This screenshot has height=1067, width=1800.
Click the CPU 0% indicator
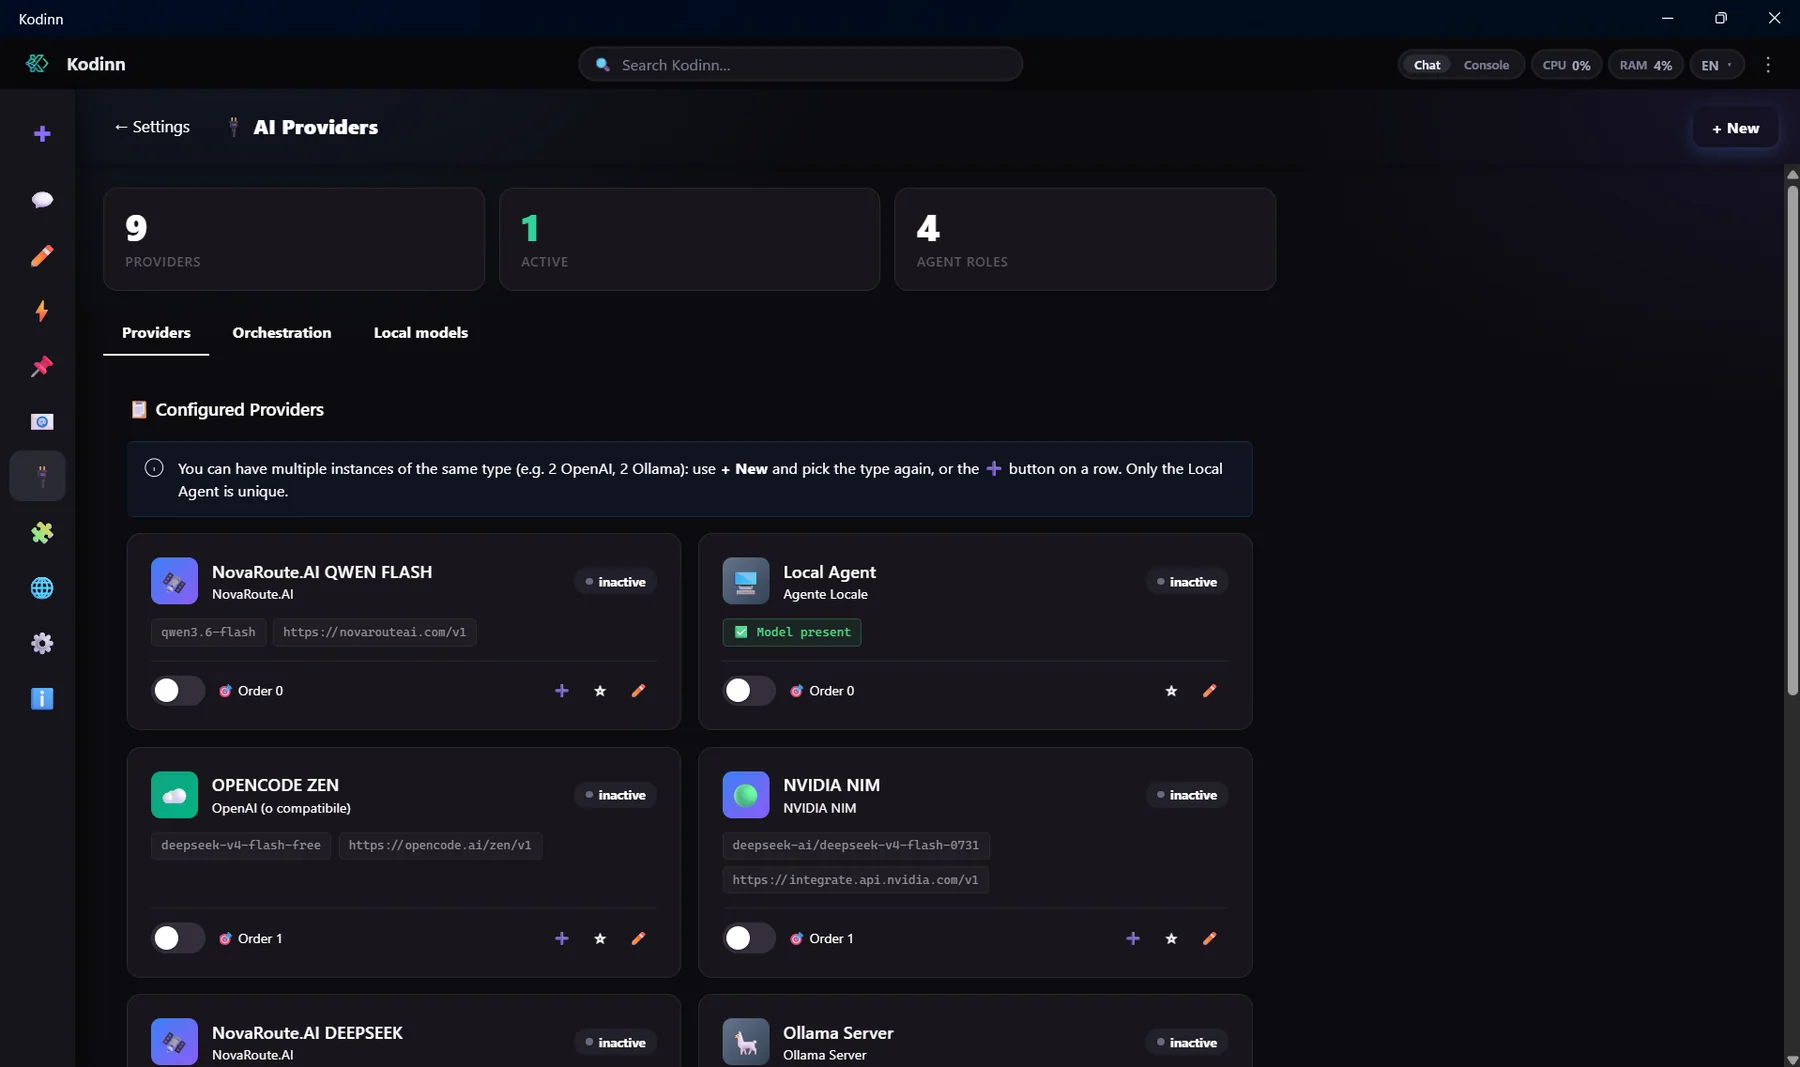tap(1566, 65)
